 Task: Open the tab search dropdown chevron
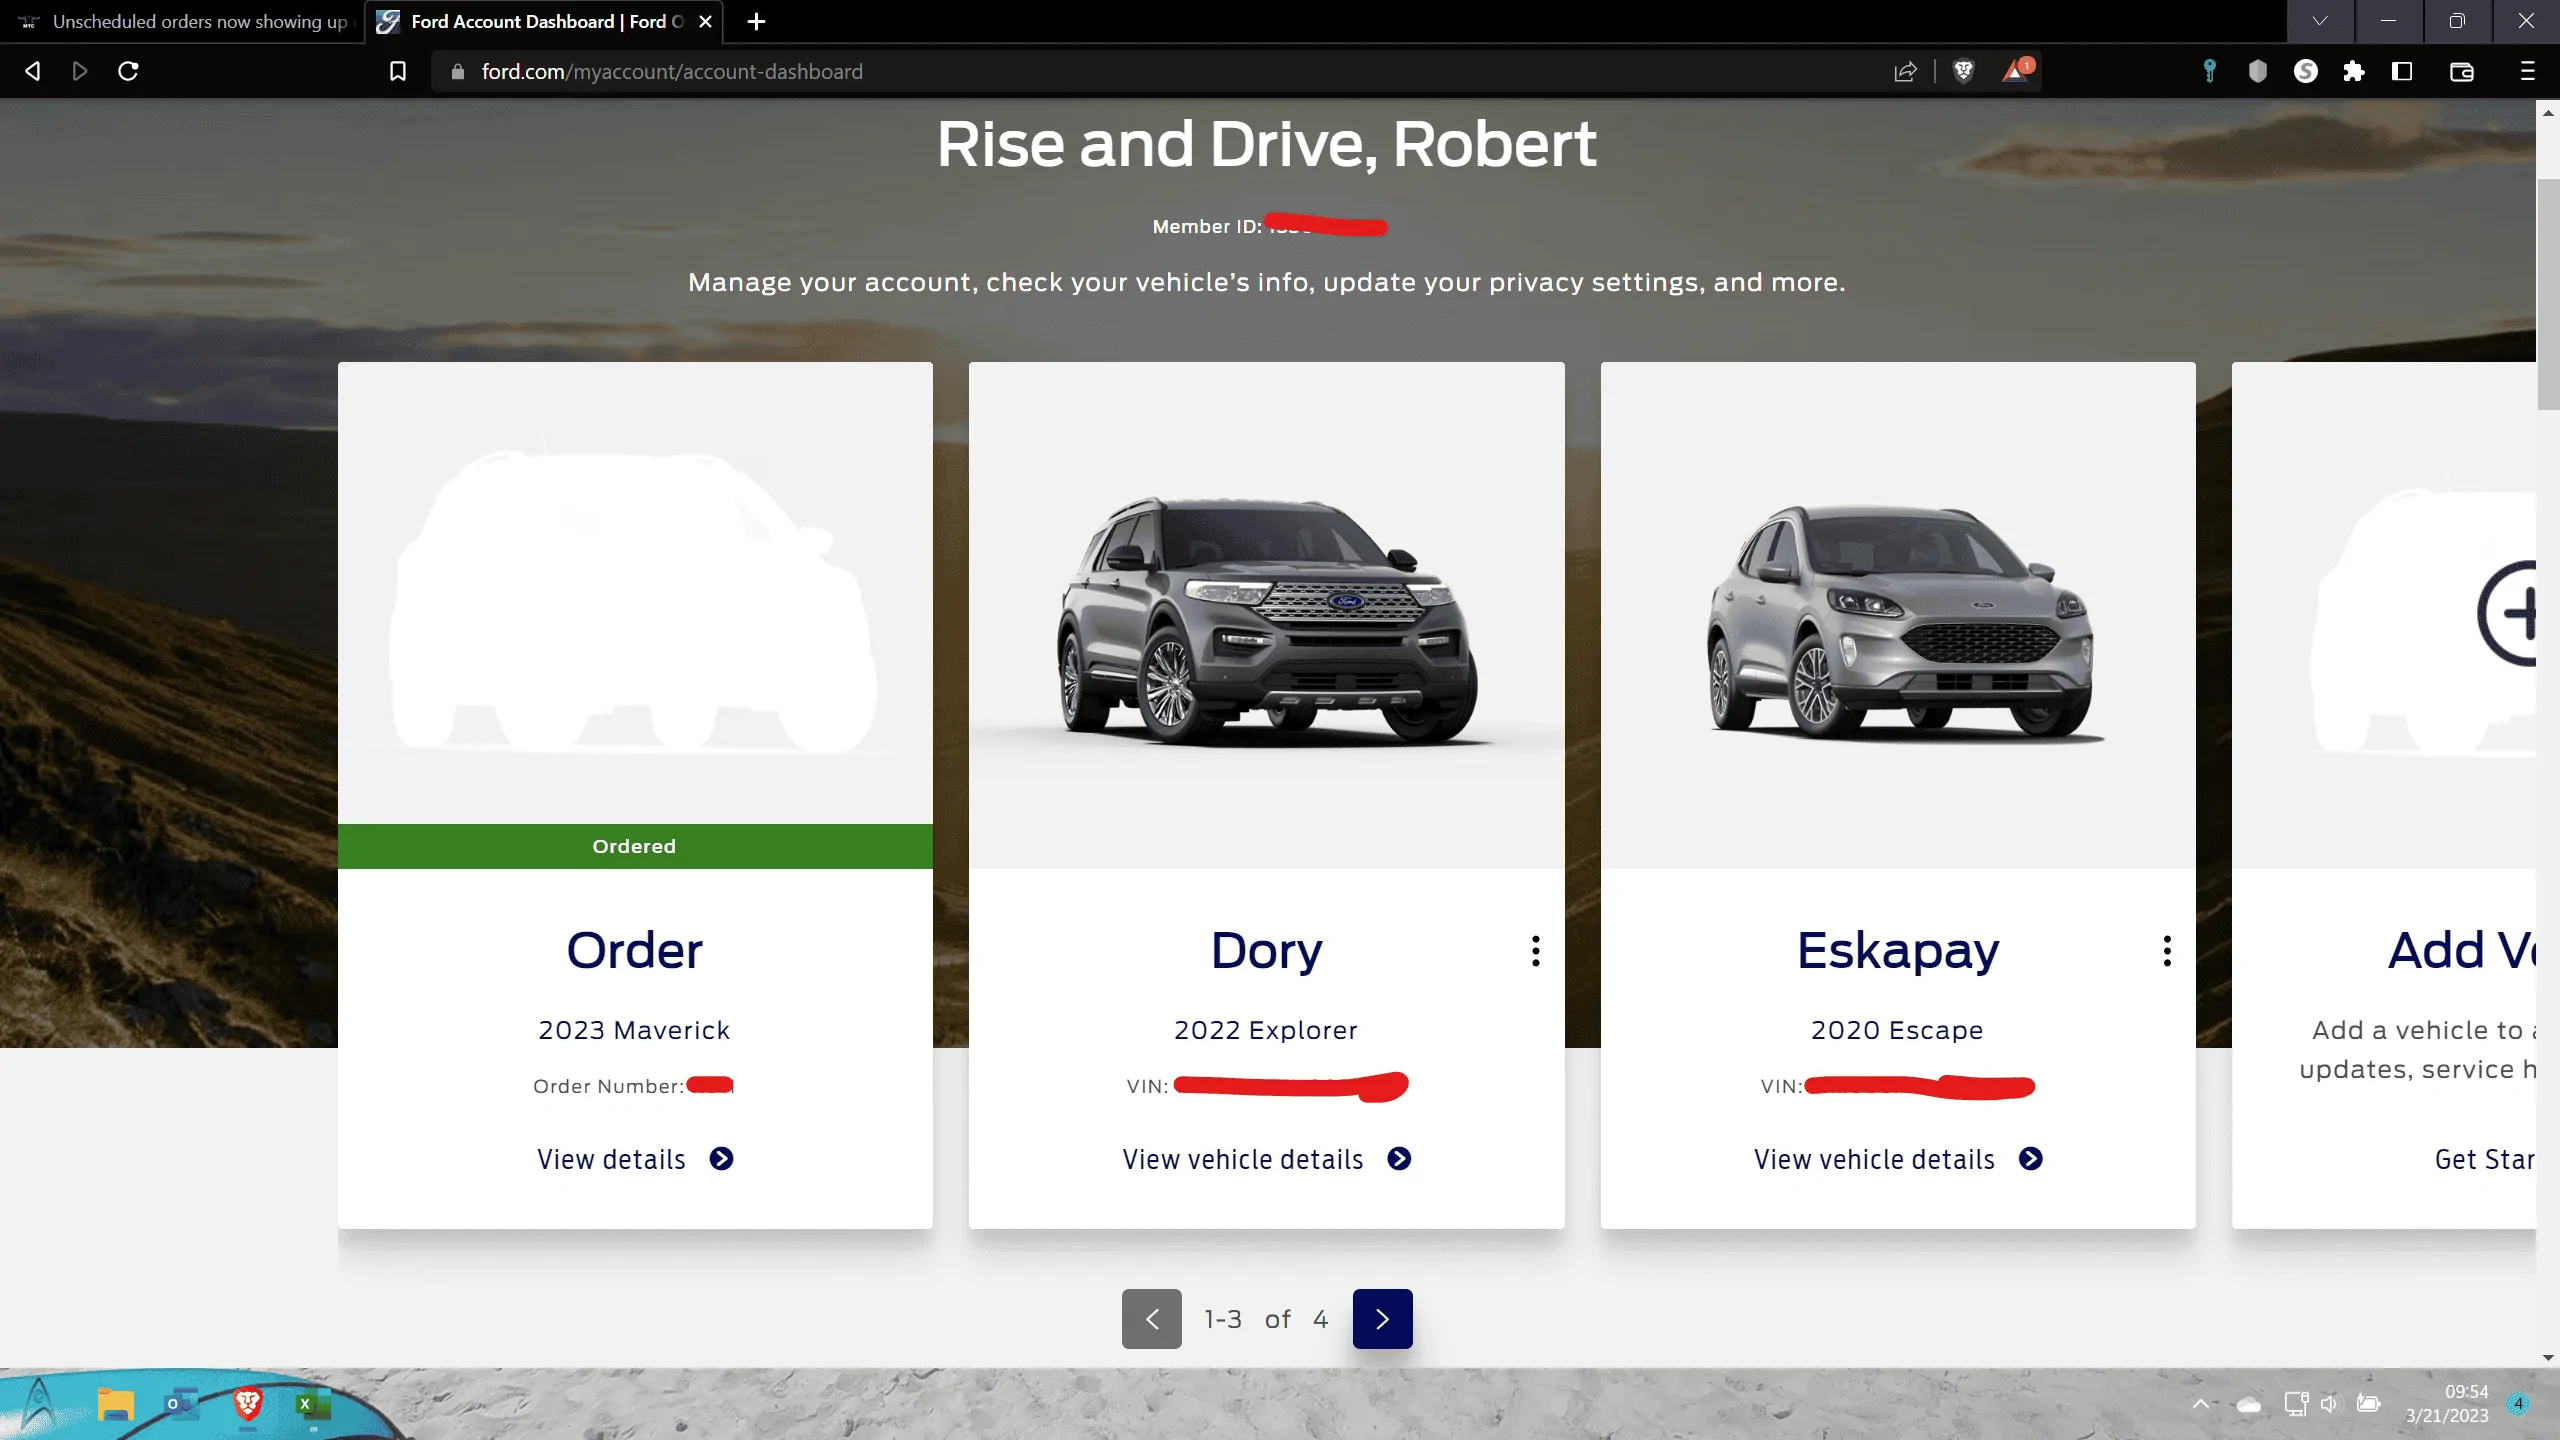point(2320,21)
